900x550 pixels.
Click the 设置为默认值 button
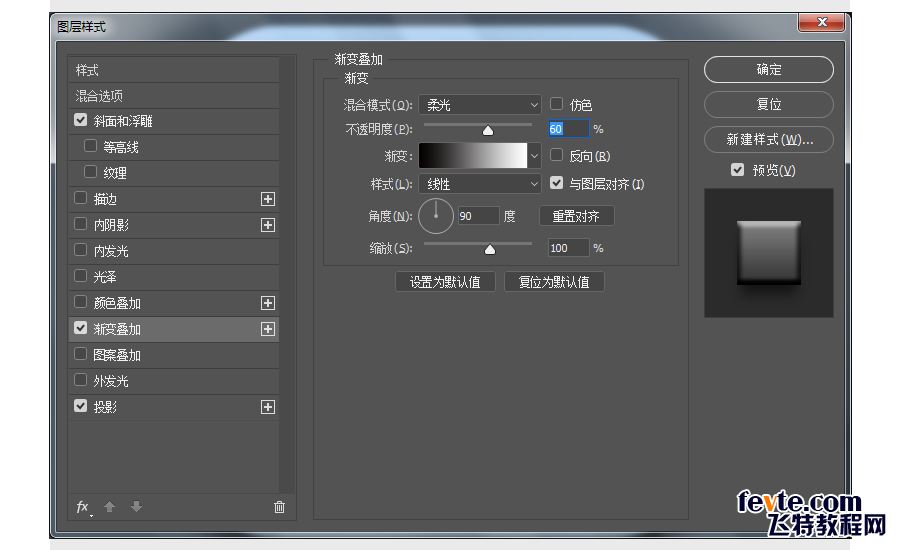(x=445, y=282)
